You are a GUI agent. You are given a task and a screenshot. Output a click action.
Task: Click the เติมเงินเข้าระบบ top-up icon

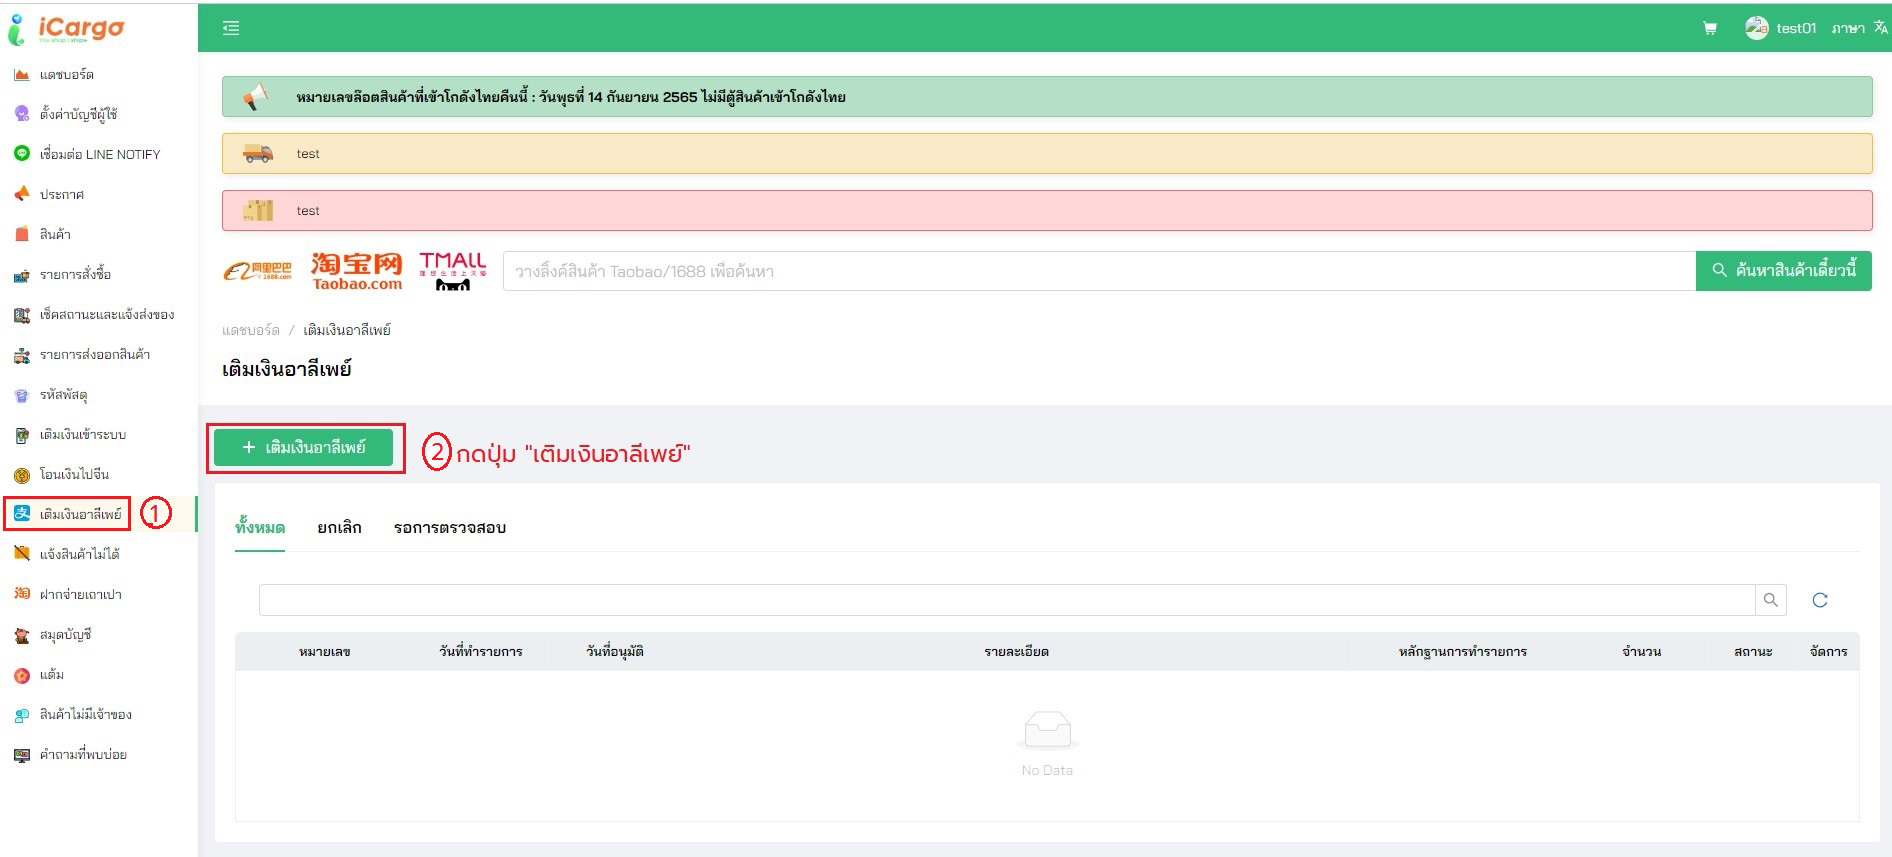[21, 434]
